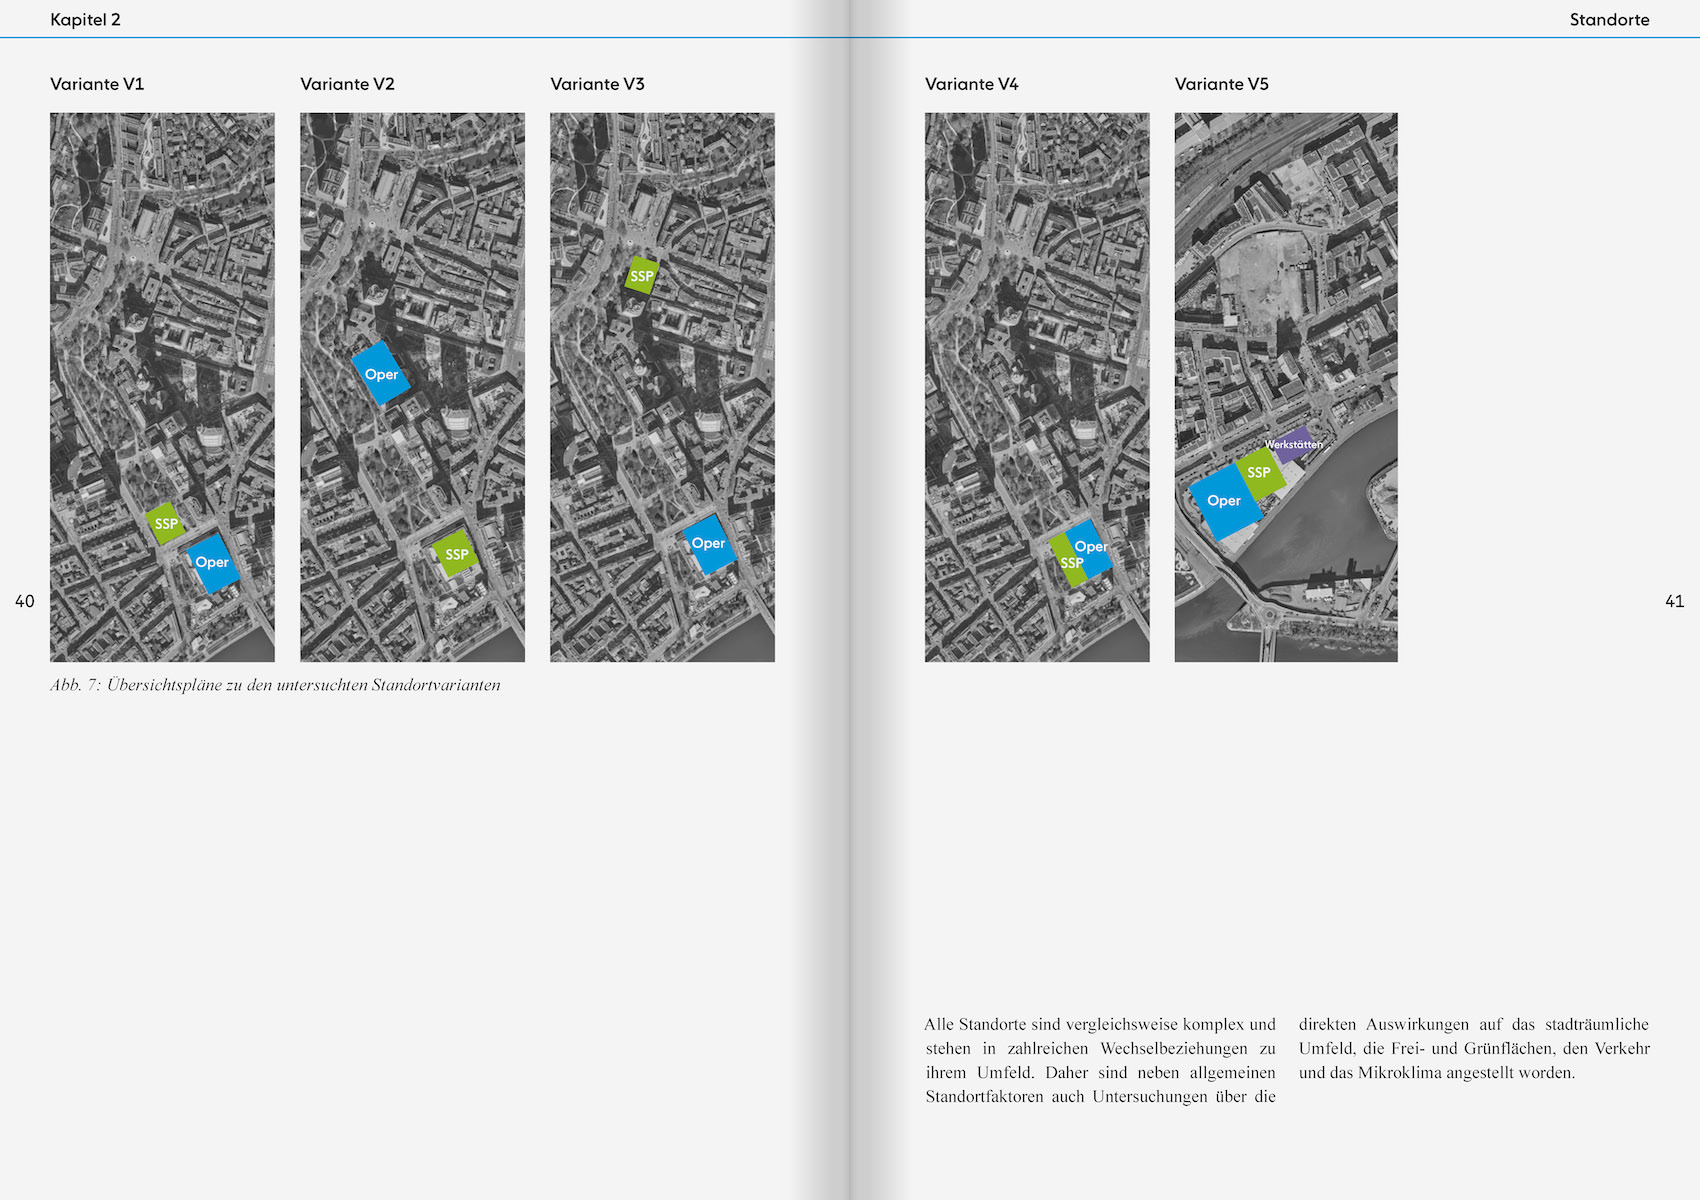1700x1200 pixels.
Task: Select the Variante V4 heading
Action: 971,84
